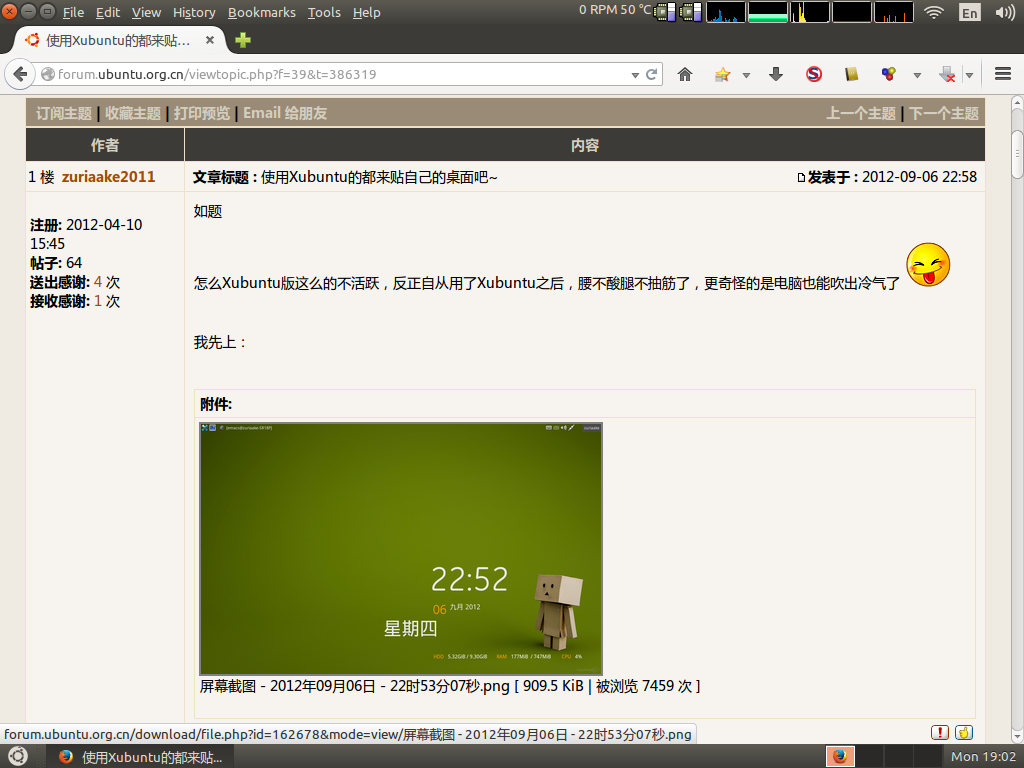Click the 收藏主题 link
This screenshot has height=768, width=1024.
coord(133,113)
